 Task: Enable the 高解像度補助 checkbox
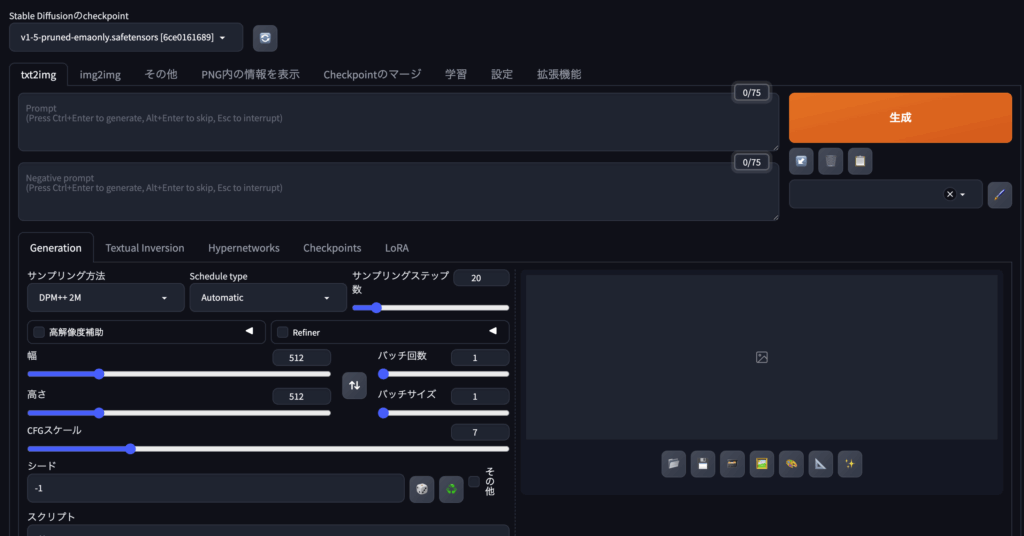[x=39, y=332]
